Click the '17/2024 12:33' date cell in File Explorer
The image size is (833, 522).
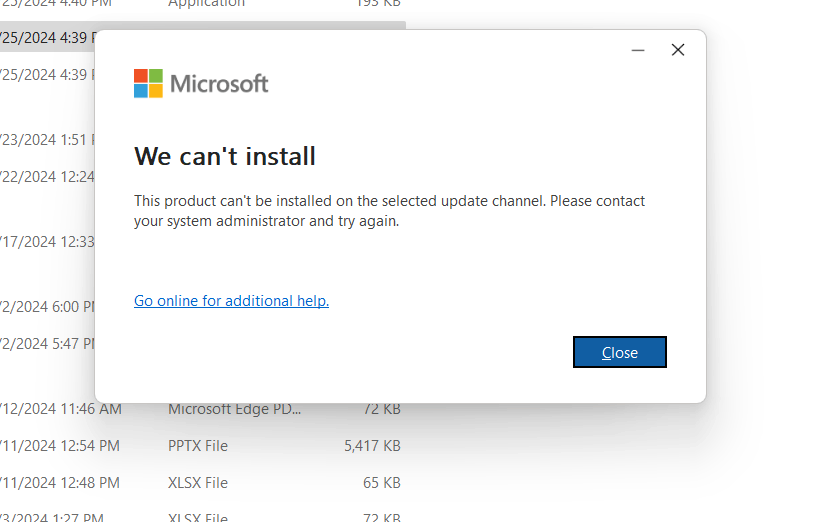pyautogui.click(x=47, y=242)
